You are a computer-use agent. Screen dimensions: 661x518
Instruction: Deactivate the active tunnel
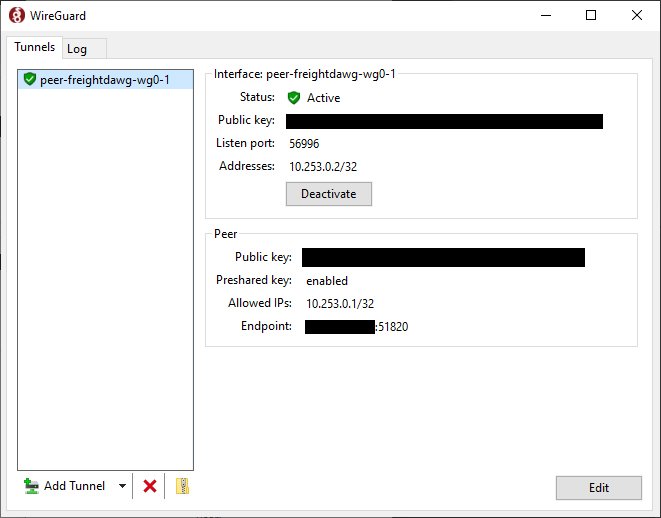(x=329, y=194)
